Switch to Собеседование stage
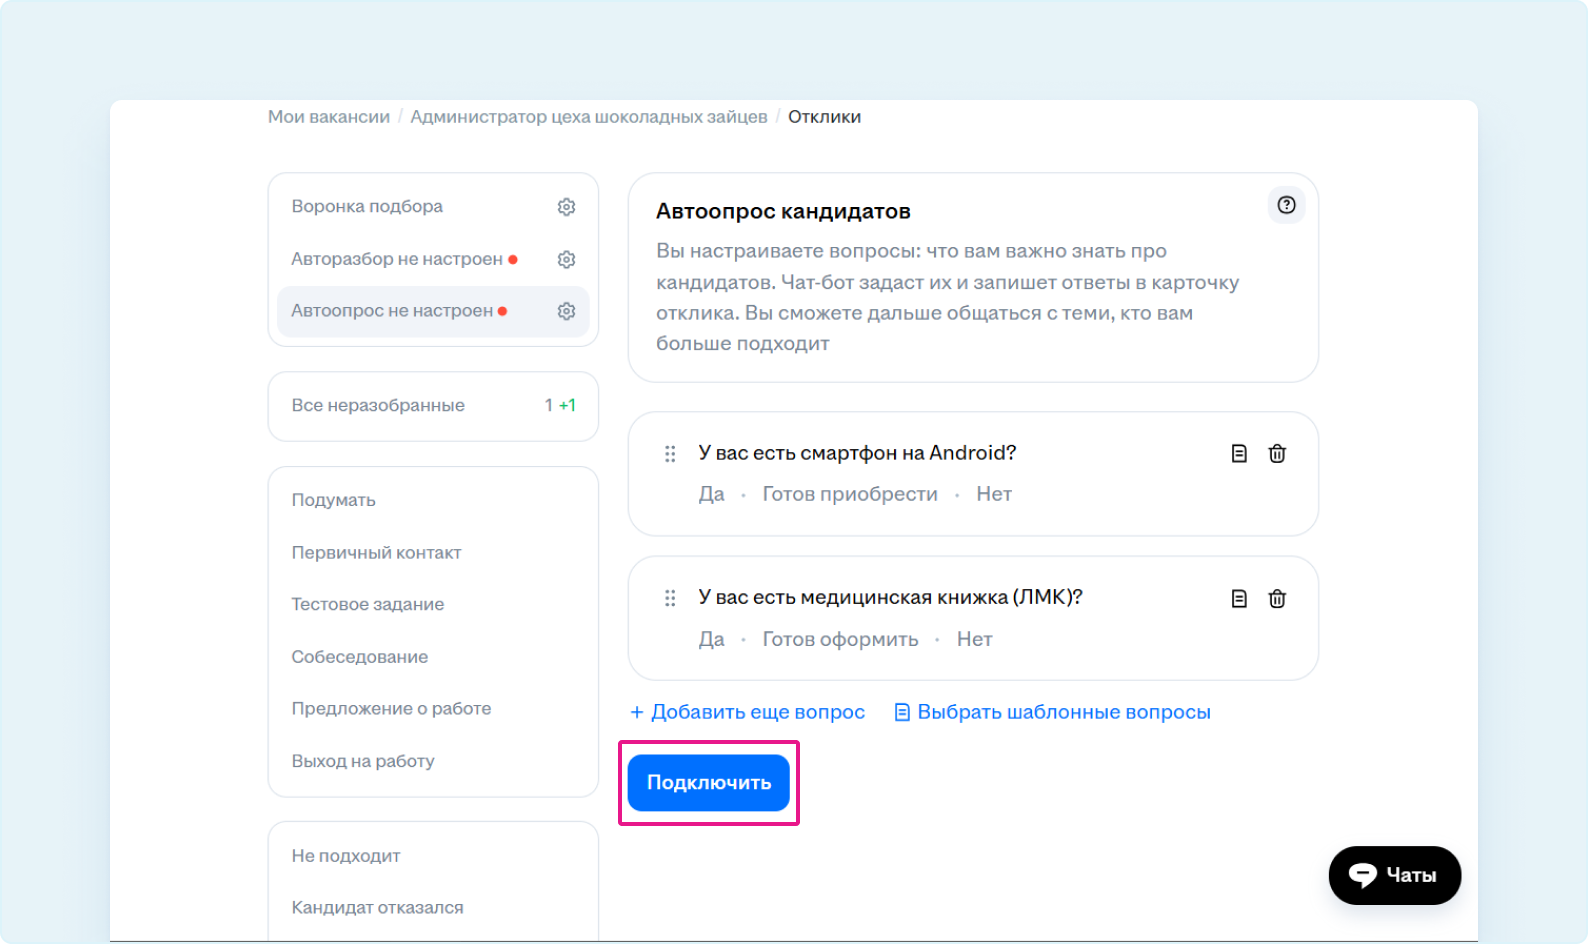Screen dimensions: 1588x944 click(x=360, y=657)
